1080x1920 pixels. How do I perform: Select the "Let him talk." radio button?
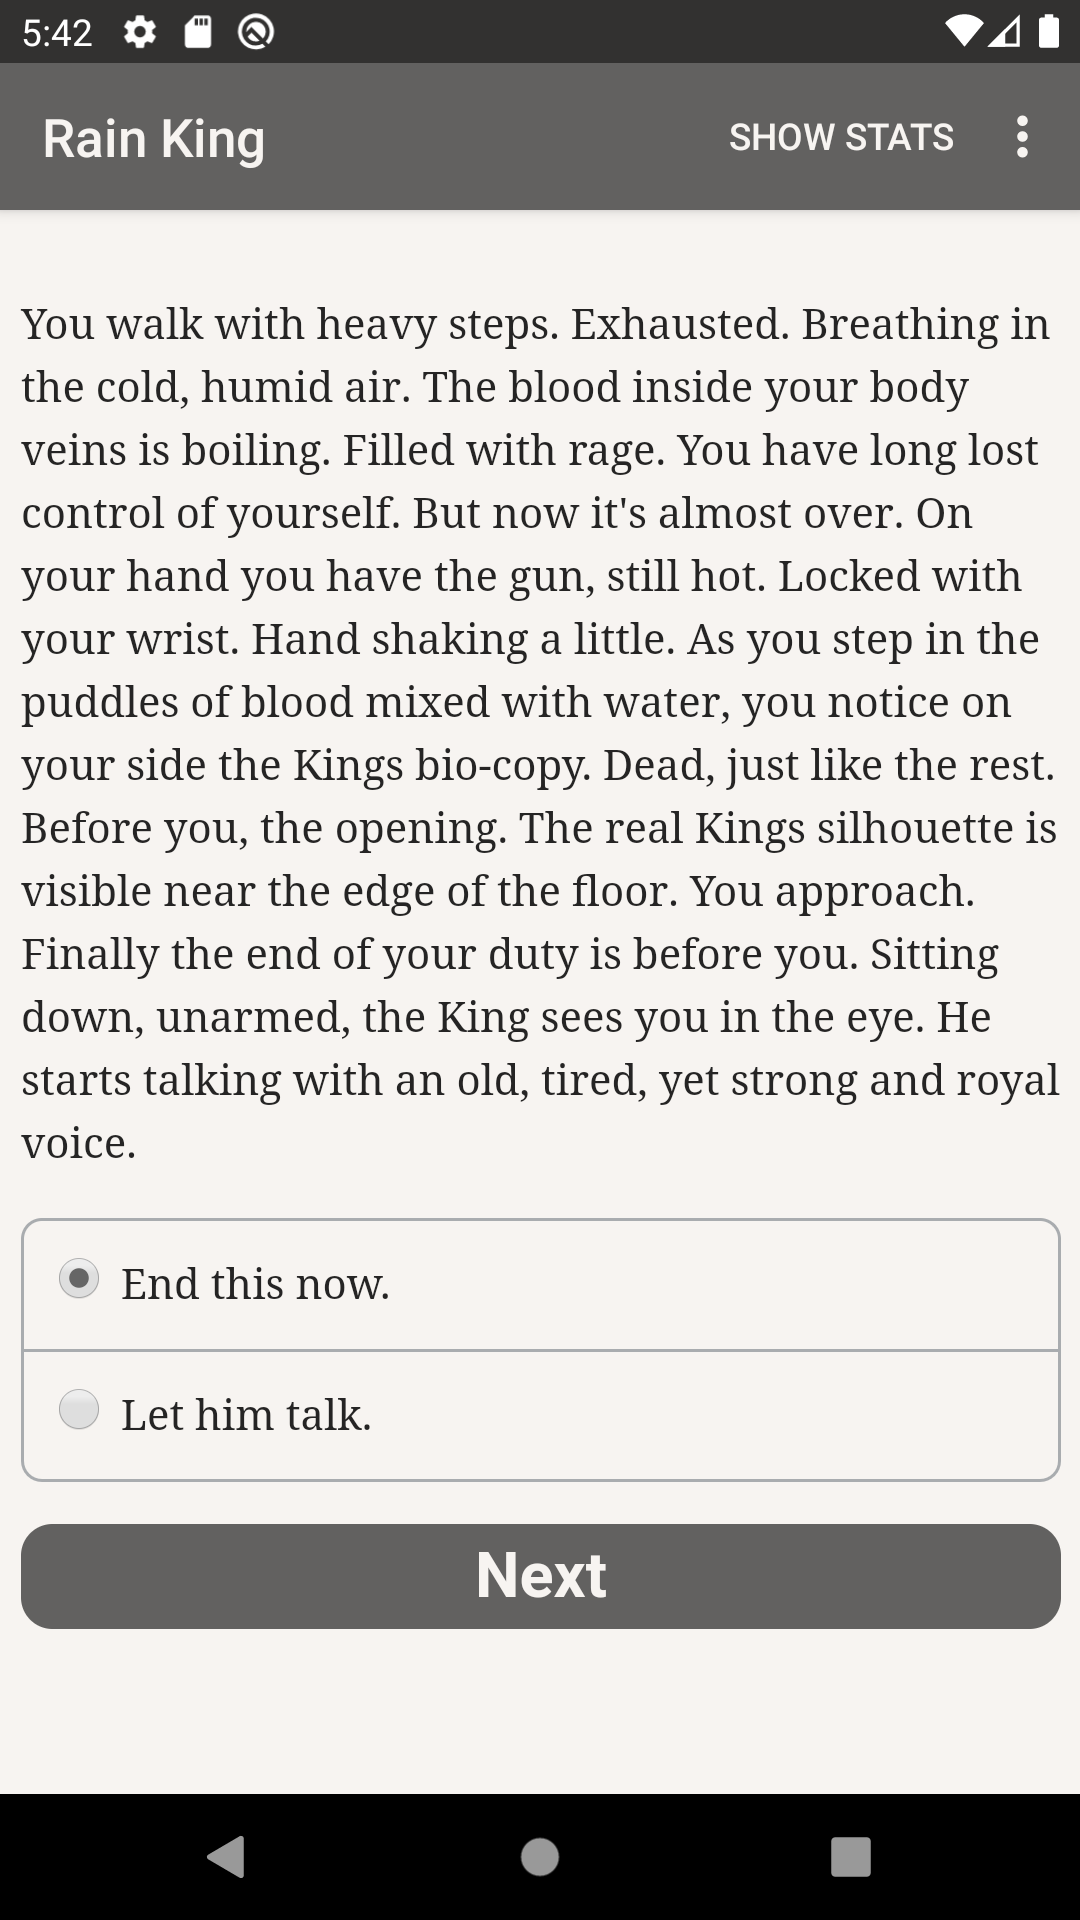[79, 1409]
